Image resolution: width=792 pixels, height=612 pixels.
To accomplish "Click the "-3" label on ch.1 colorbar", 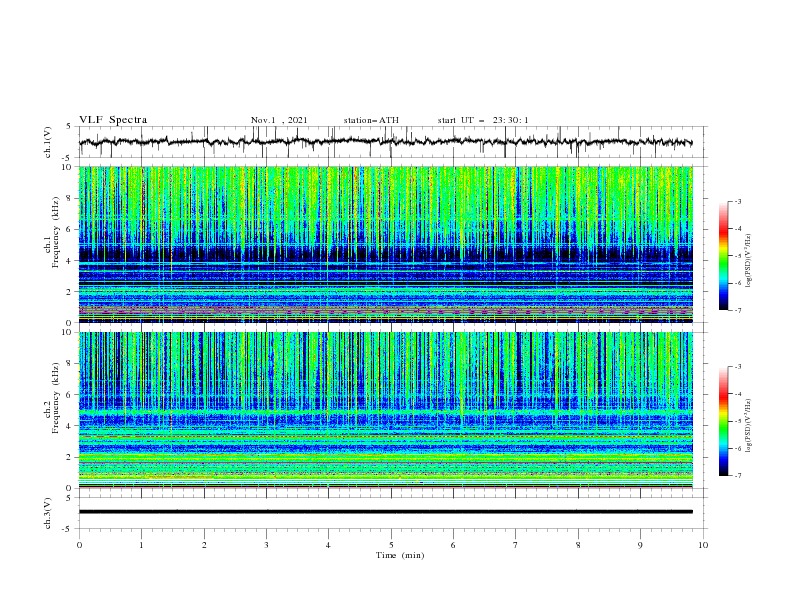I will [x=737, y=201].
